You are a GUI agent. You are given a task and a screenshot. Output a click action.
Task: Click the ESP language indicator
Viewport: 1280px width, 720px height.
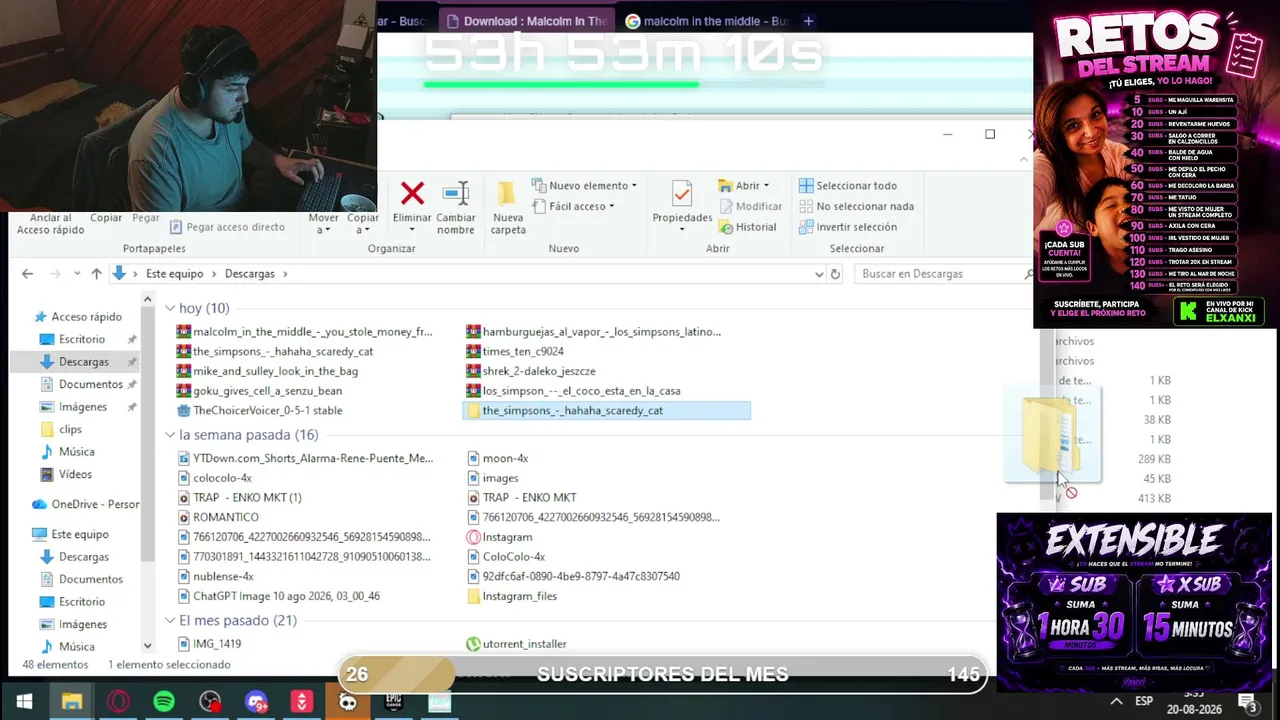(x=1144, y=702)
